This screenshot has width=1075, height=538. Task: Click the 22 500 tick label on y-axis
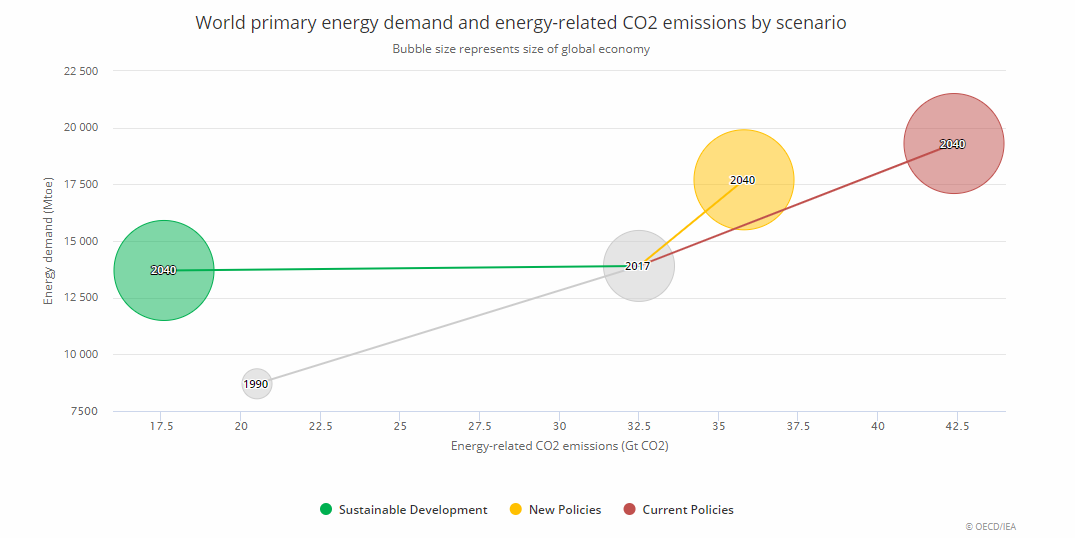(80, 72)
